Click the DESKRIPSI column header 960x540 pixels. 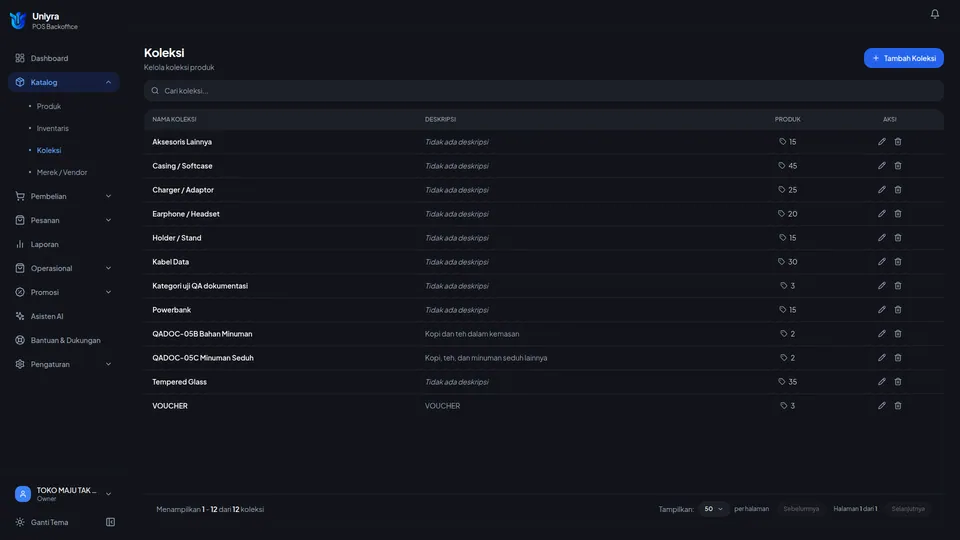tap(440, 119)
